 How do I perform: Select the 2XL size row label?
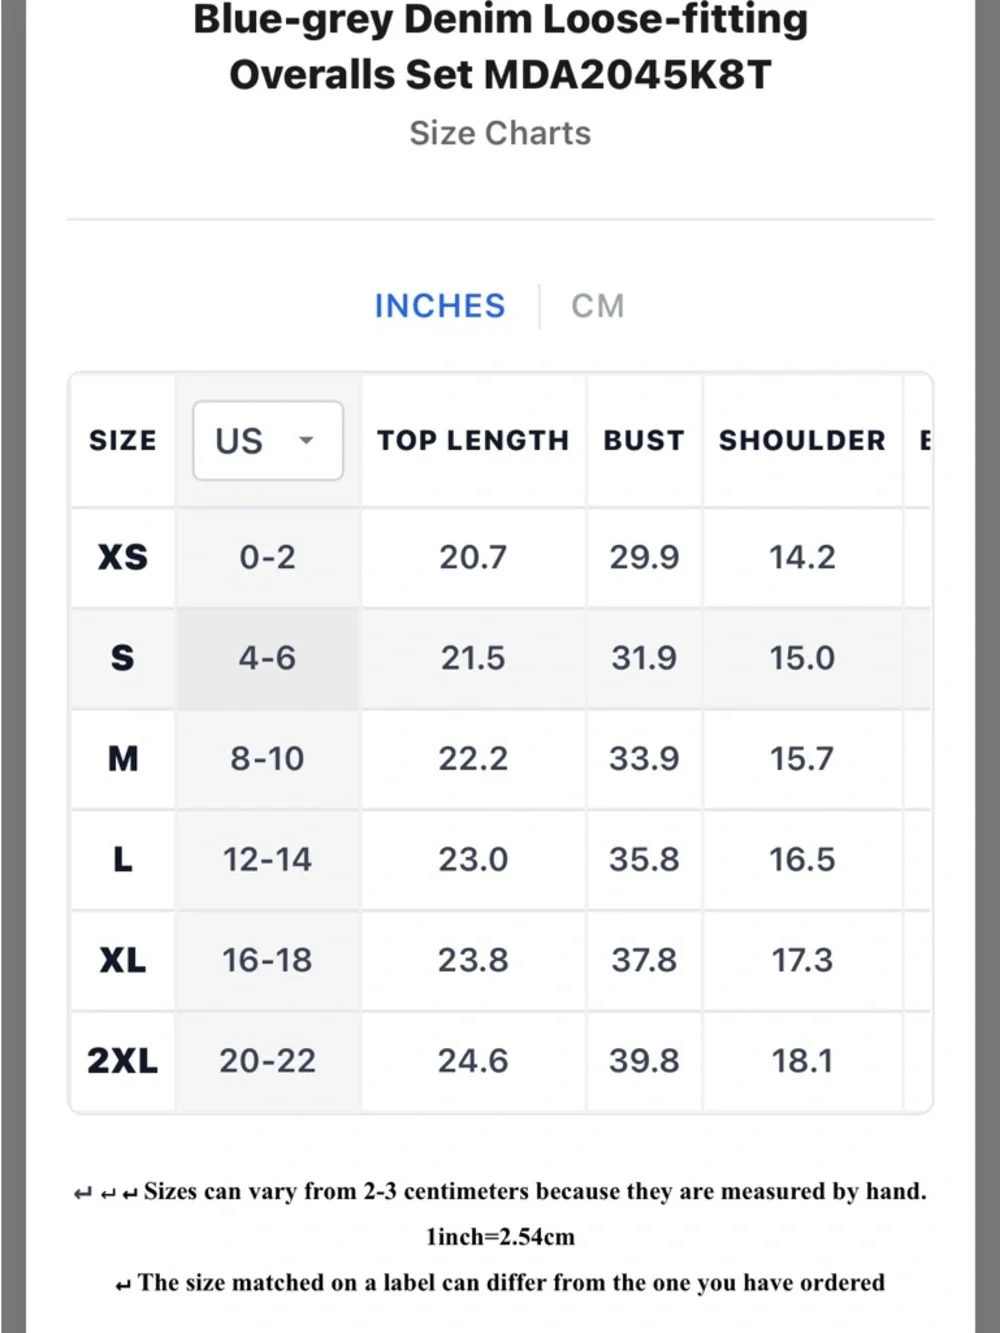click(x=123, y=1060)
